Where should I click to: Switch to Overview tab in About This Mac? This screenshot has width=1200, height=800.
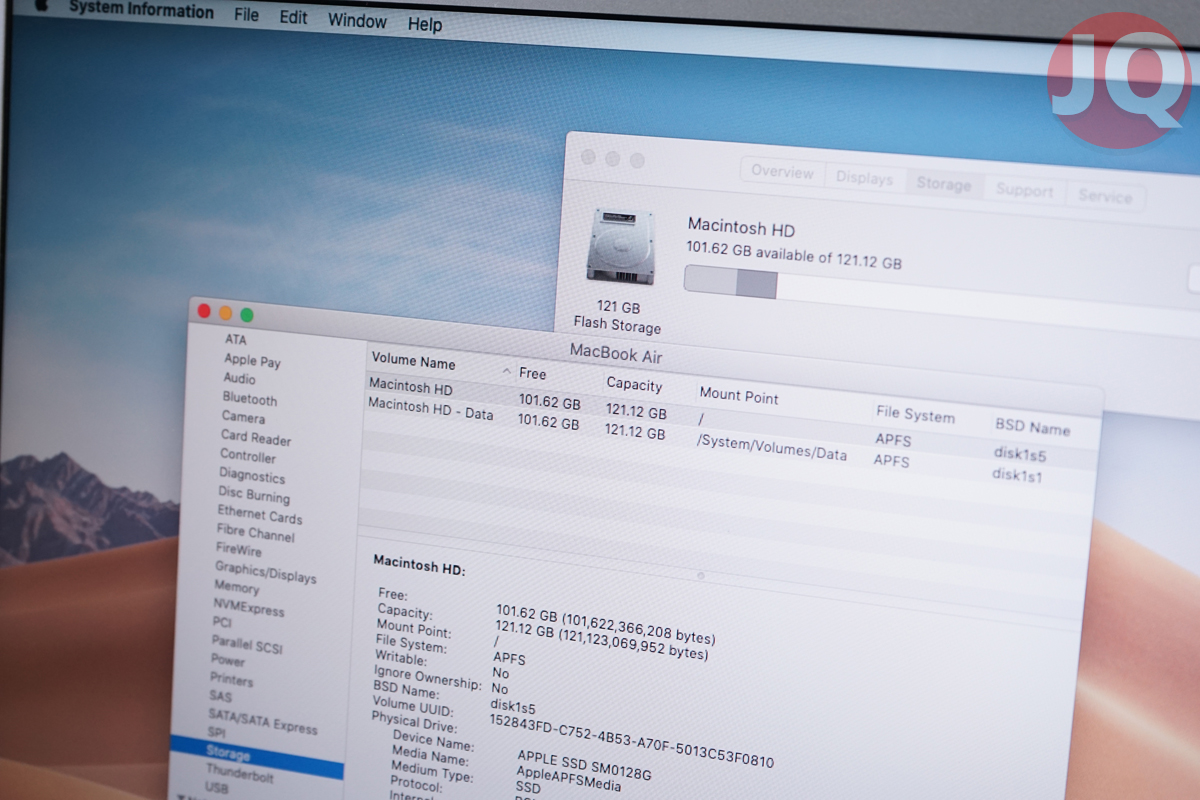[783, 172]
